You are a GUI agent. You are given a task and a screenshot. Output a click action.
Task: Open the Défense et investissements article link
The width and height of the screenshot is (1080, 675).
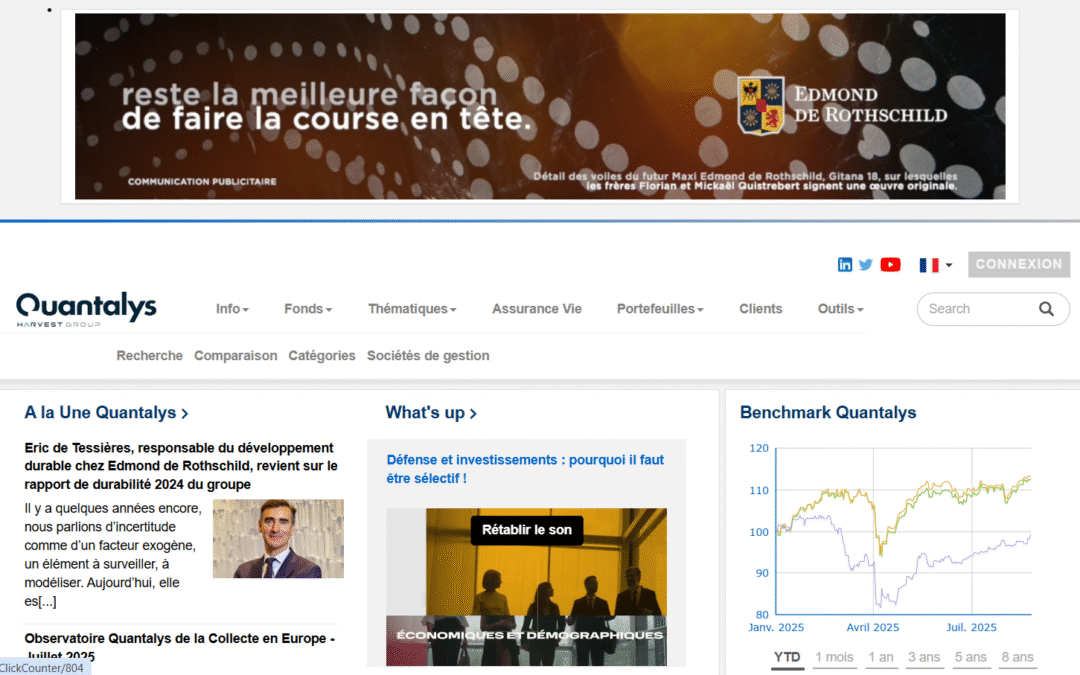[x=525, y=469]
